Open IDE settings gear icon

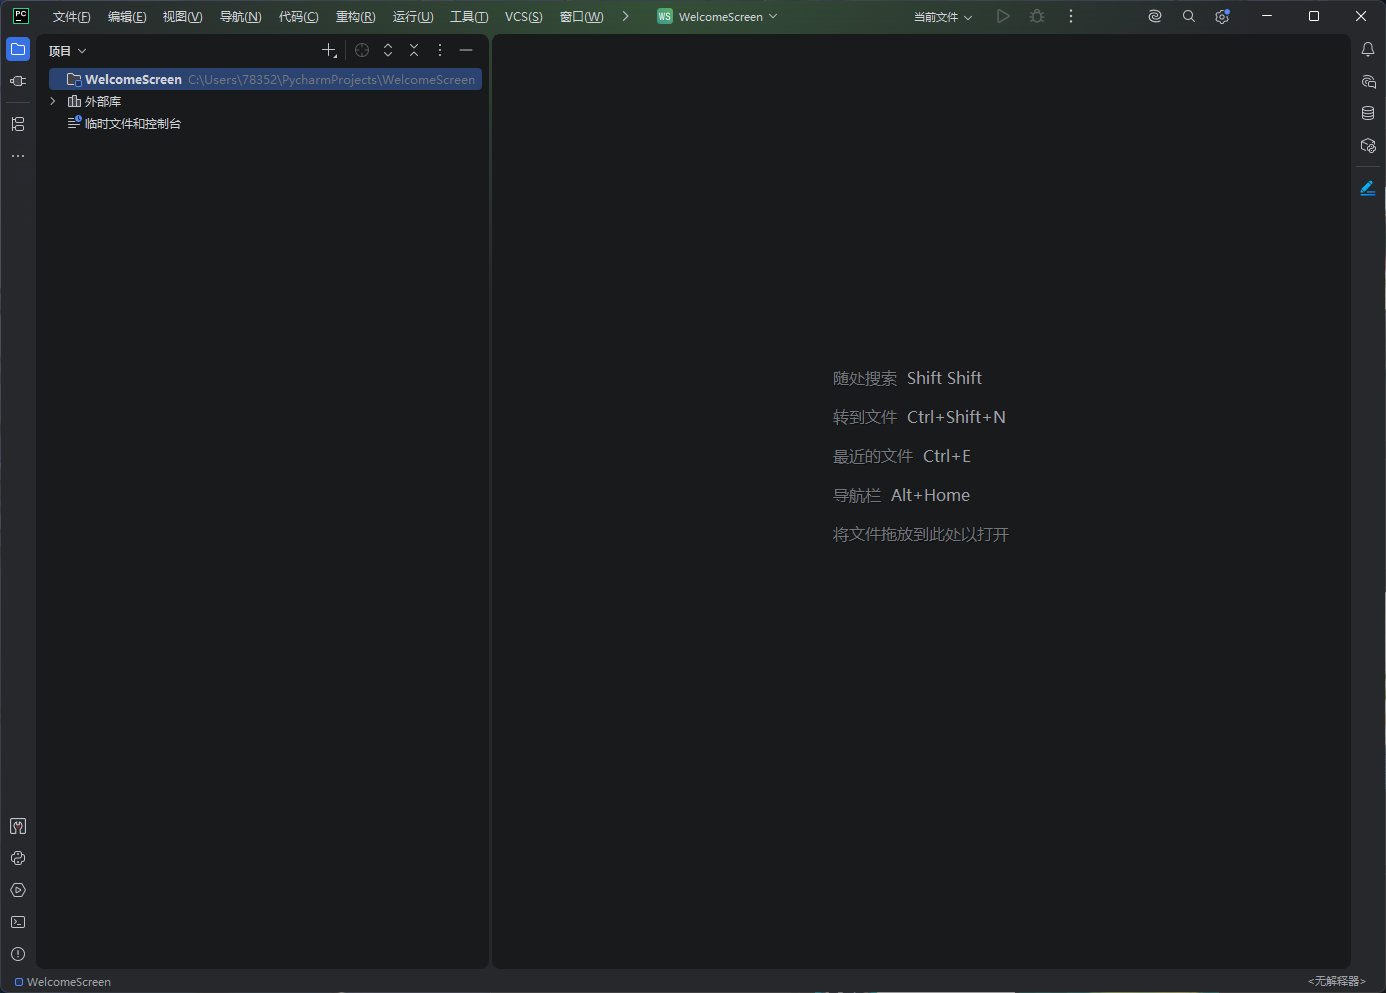1222,16
